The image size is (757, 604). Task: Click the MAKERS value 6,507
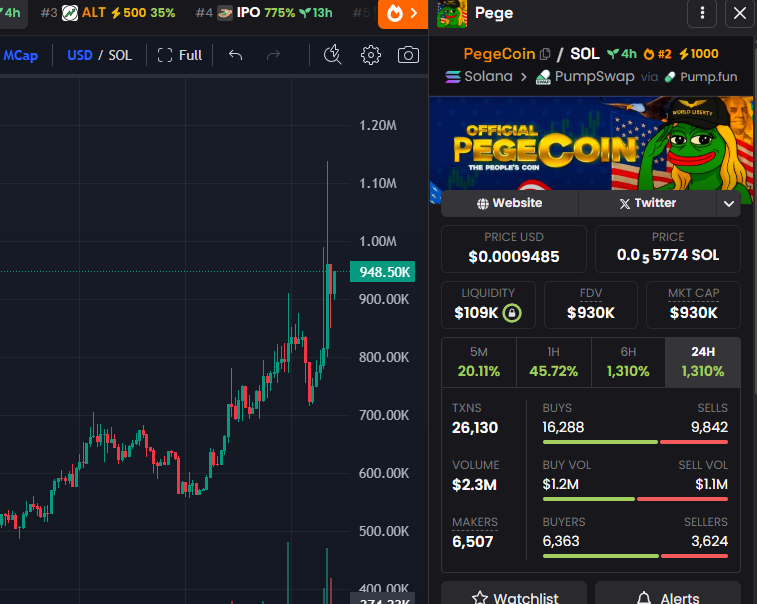(x=472, y=542)
